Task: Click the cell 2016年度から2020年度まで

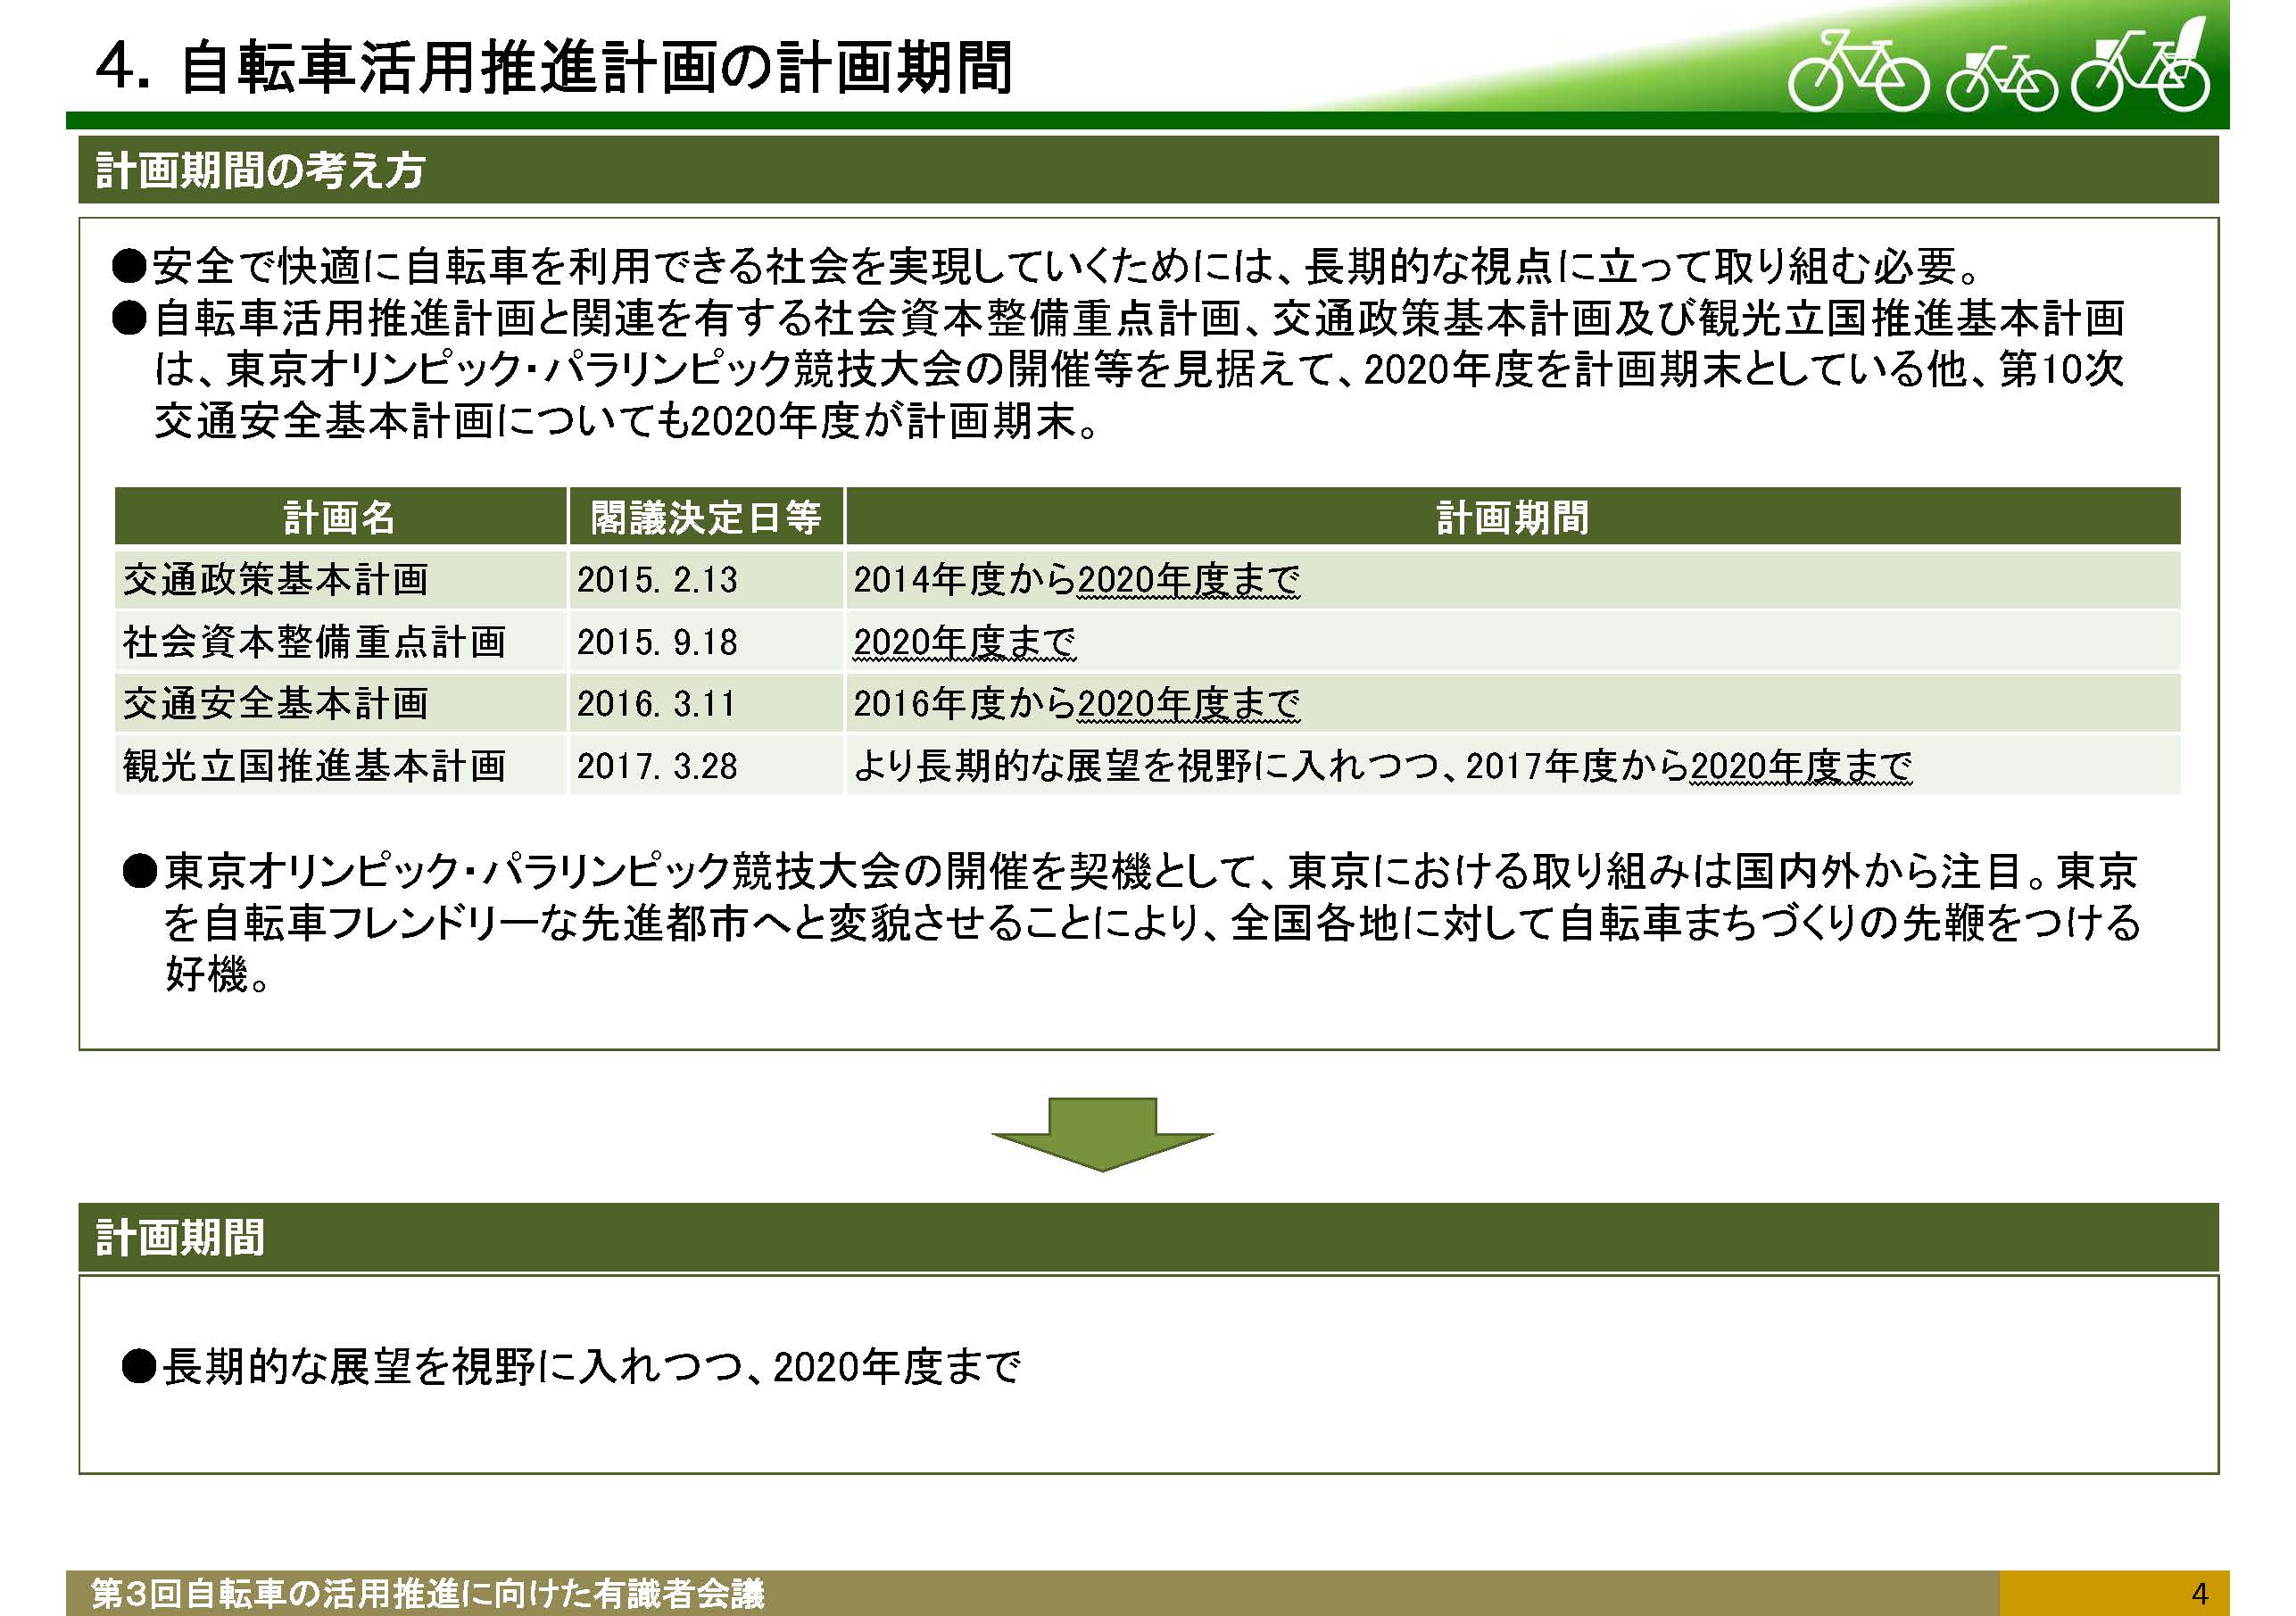Action: coord(1512,703)
